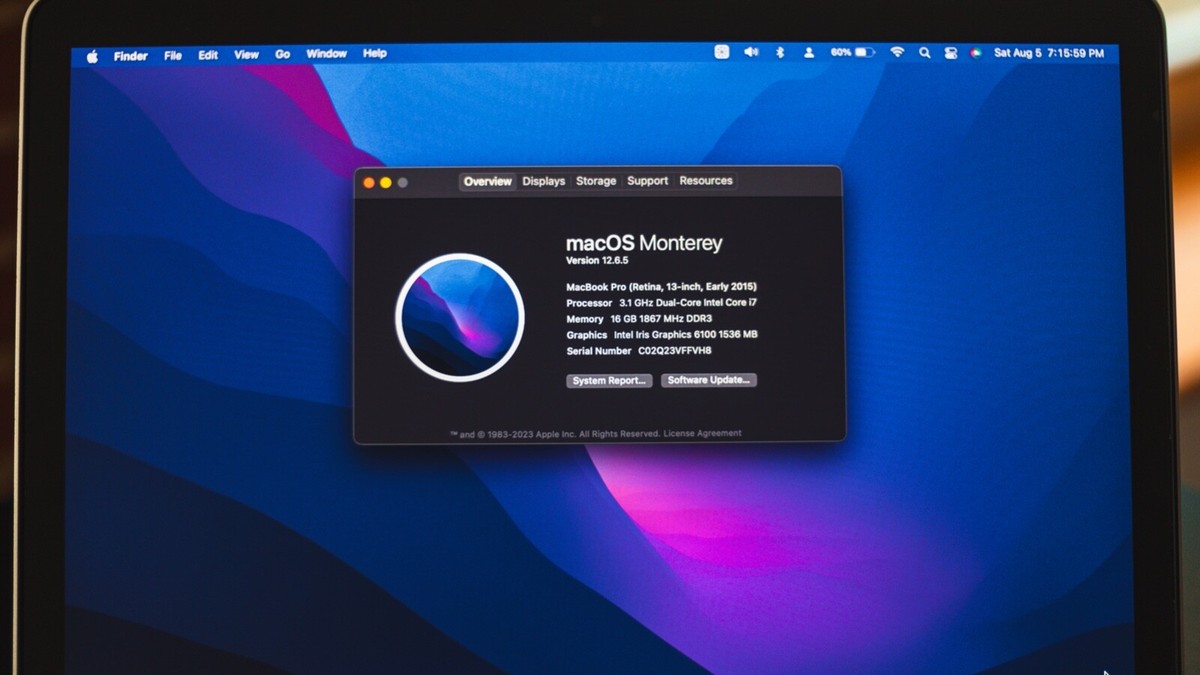Open the License Agreement link
1200x675 pixels.
pyautogui.click(x=701, y=431)
